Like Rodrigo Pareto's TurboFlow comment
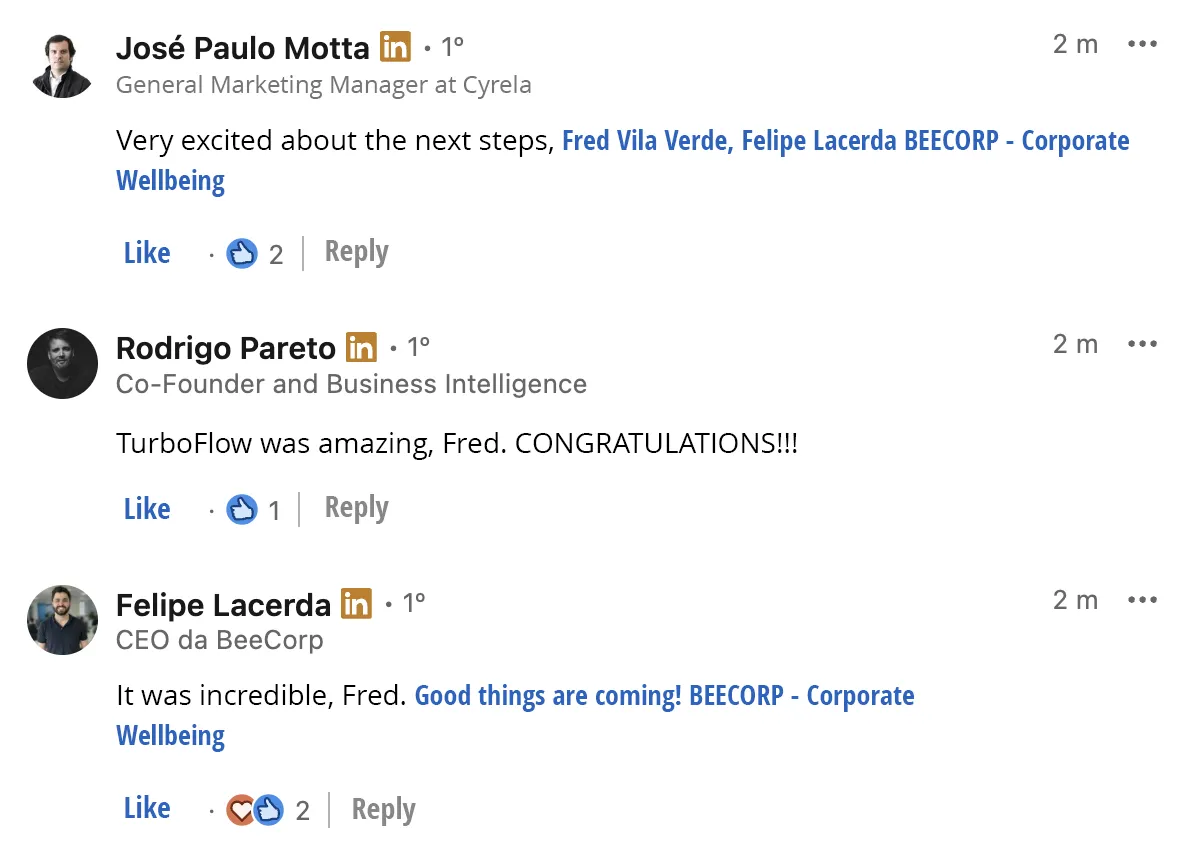This screenshot has width=1200, height=862. (x=147, y=509)
